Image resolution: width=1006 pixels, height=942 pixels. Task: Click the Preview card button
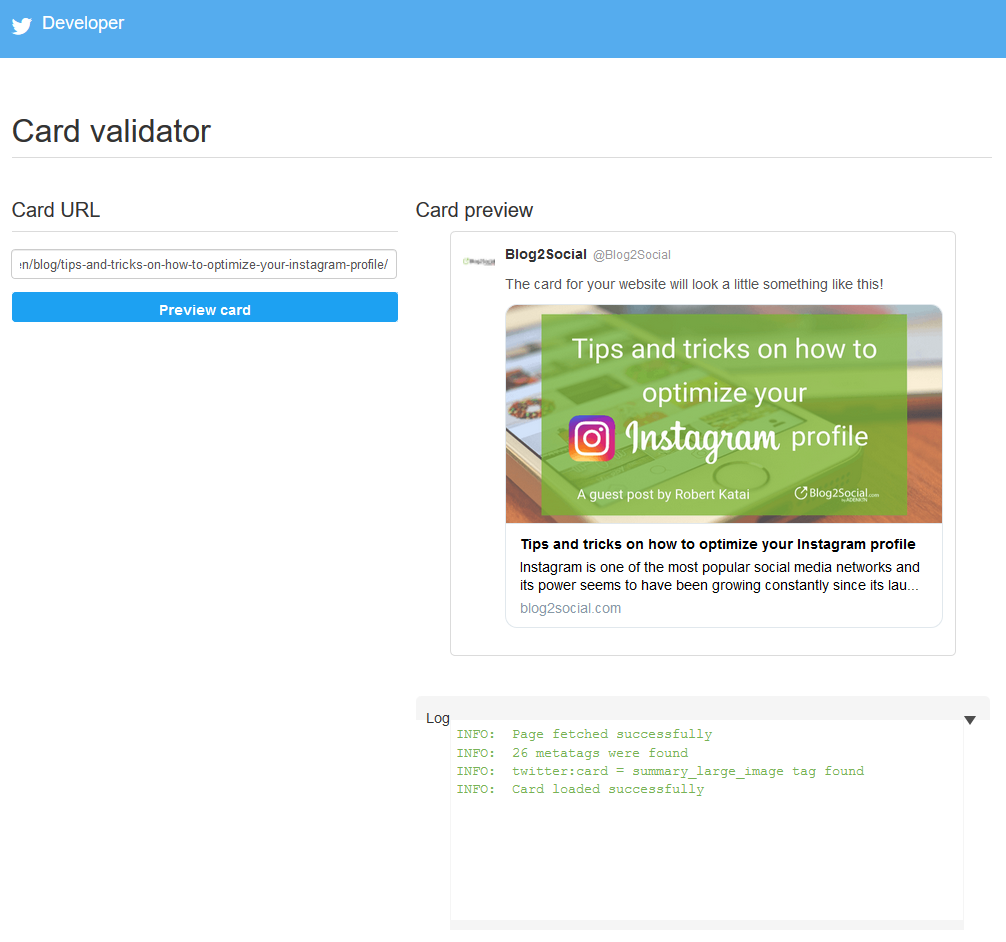[x=205, y=307]
